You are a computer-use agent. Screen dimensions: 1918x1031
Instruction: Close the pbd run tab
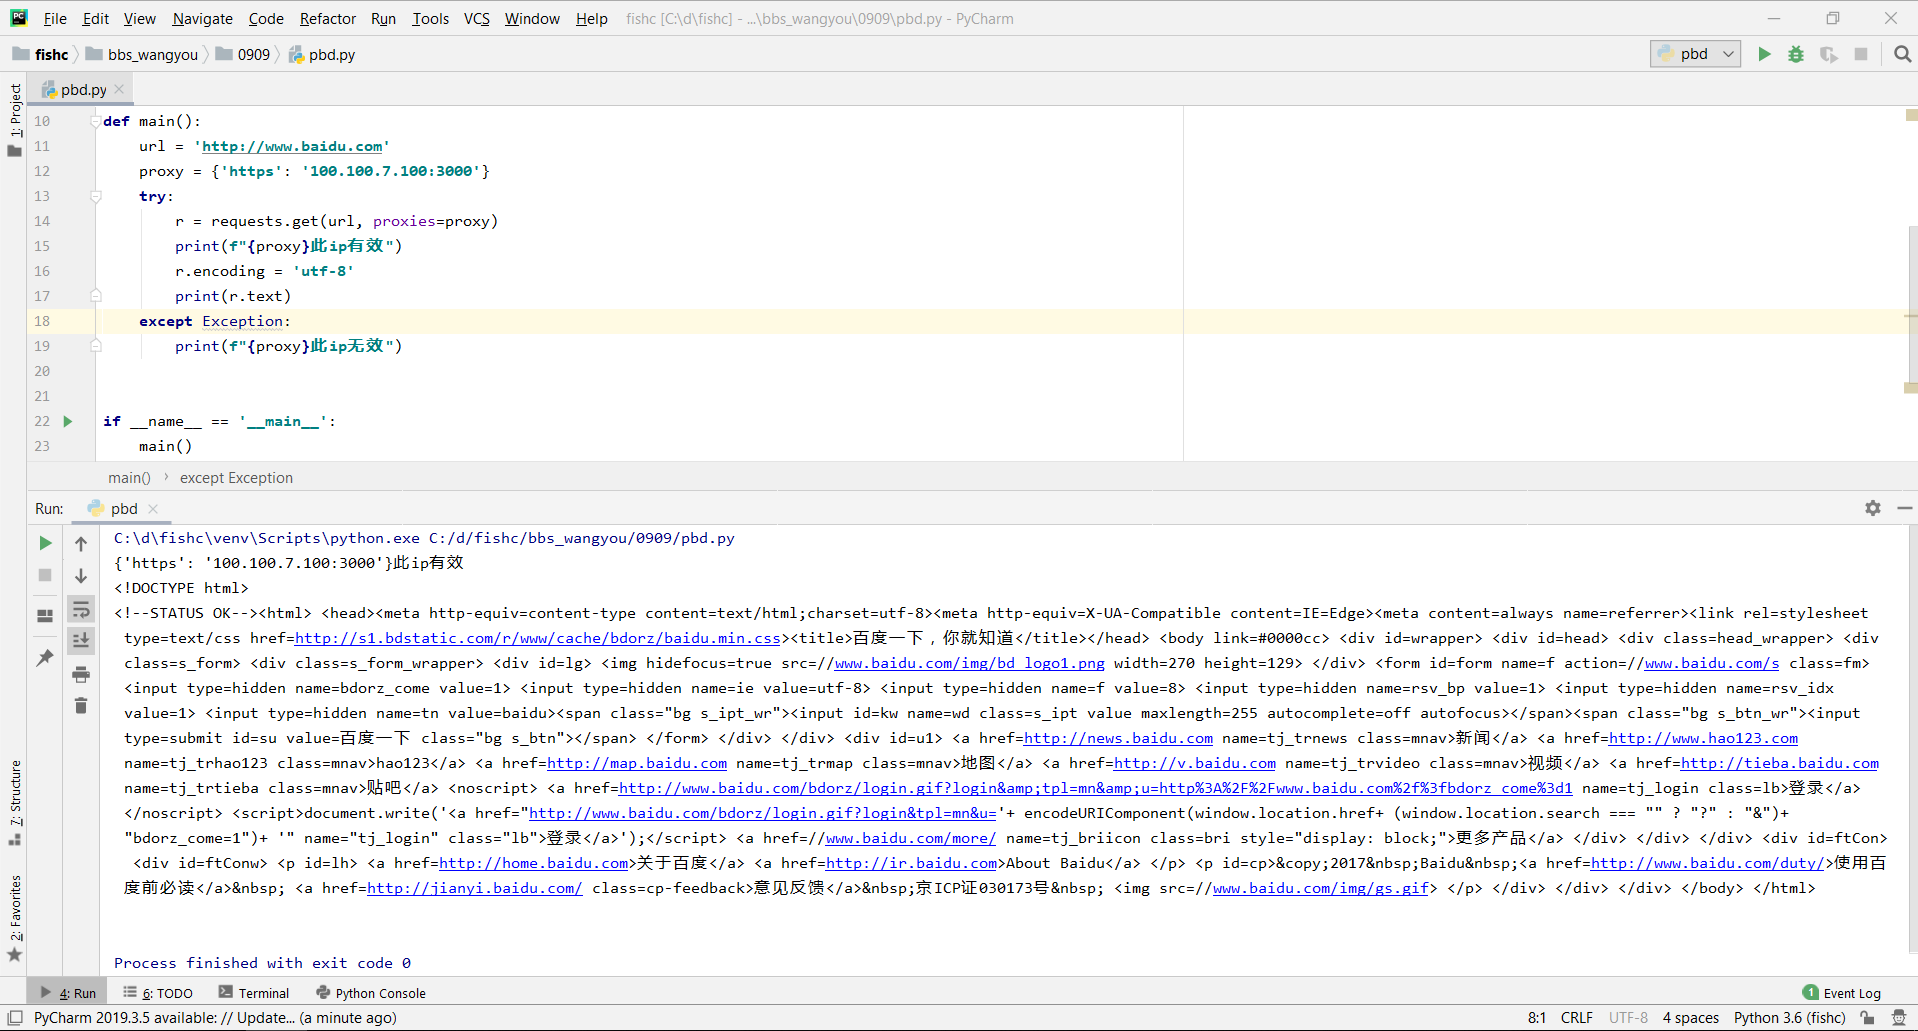(153, 508)
